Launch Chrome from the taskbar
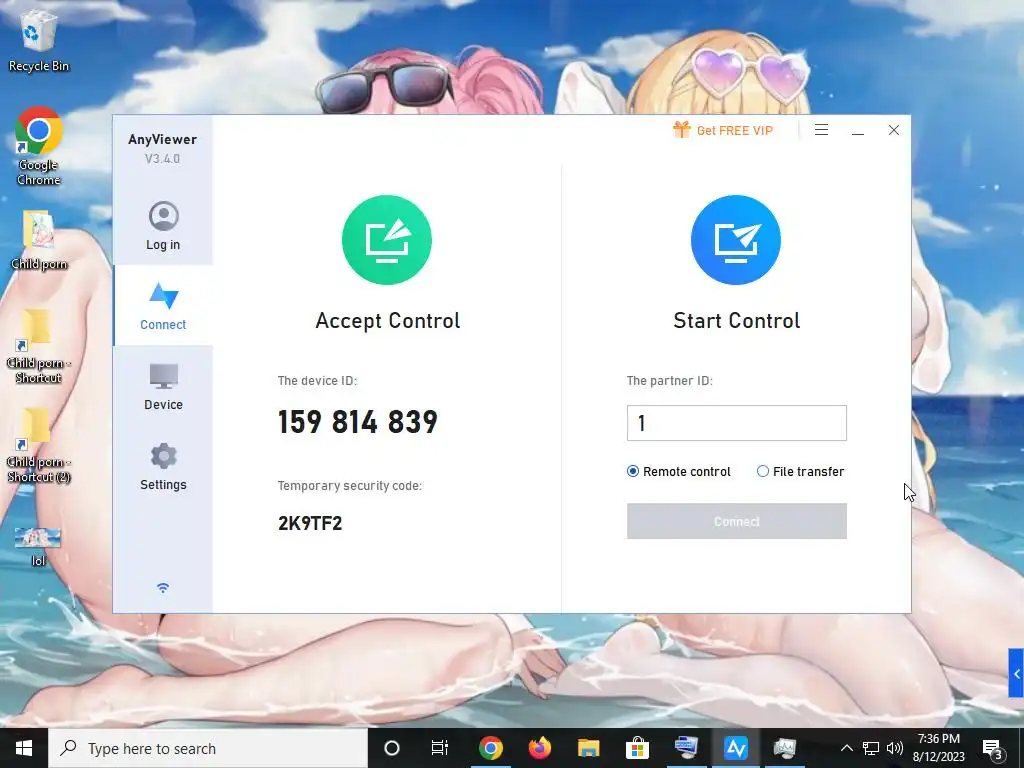The image size is (1024, 768). point(490,748)
